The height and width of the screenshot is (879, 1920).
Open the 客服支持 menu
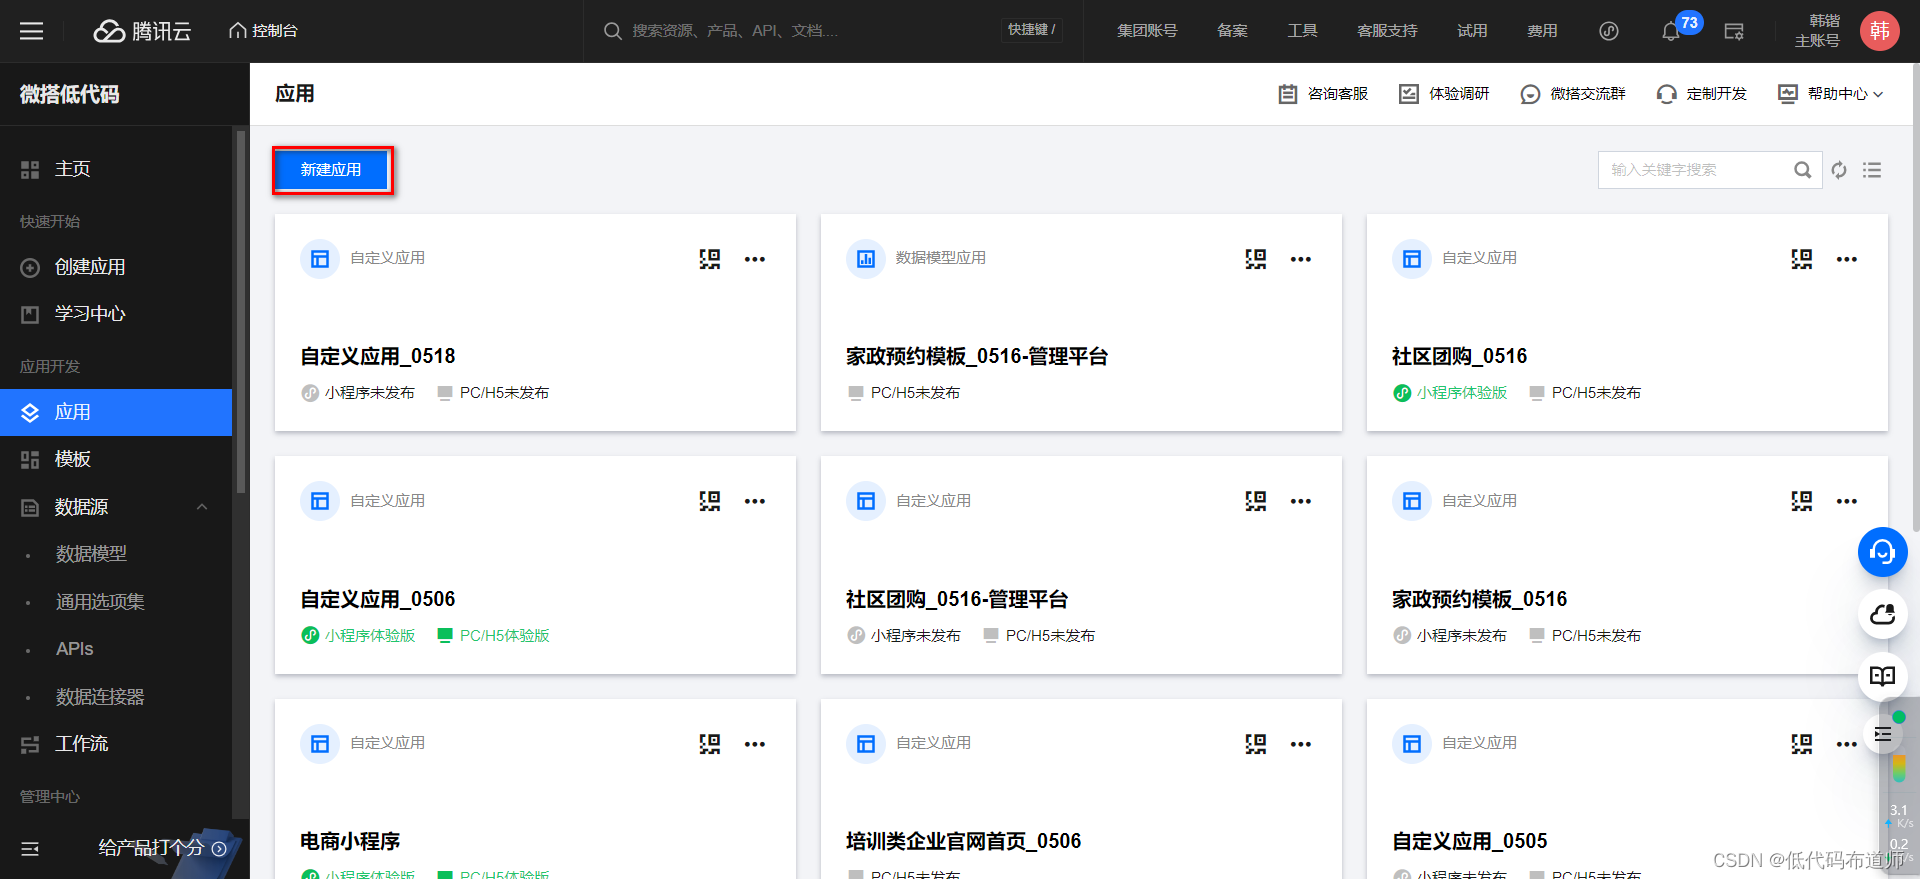tap(1387, 31)
